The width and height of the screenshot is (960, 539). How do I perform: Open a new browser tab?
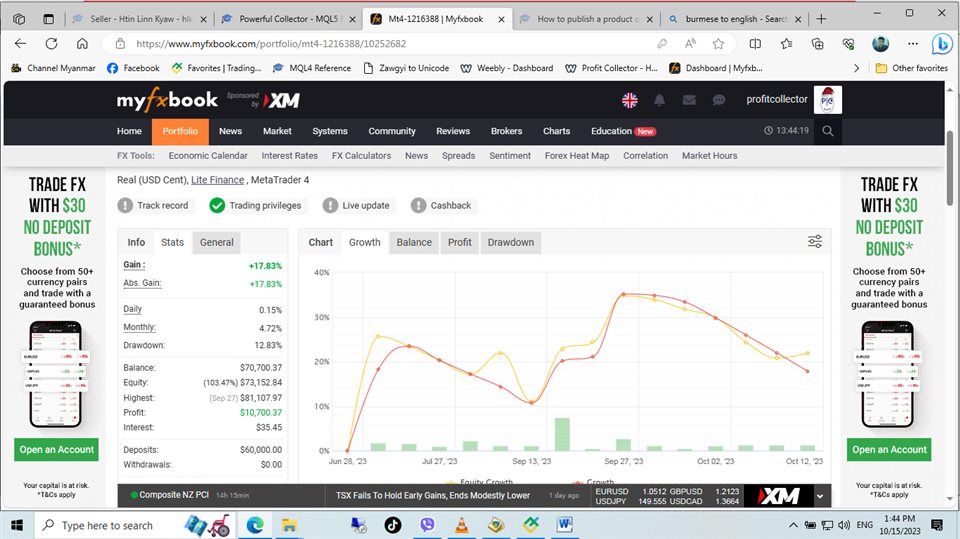(821, 19)
